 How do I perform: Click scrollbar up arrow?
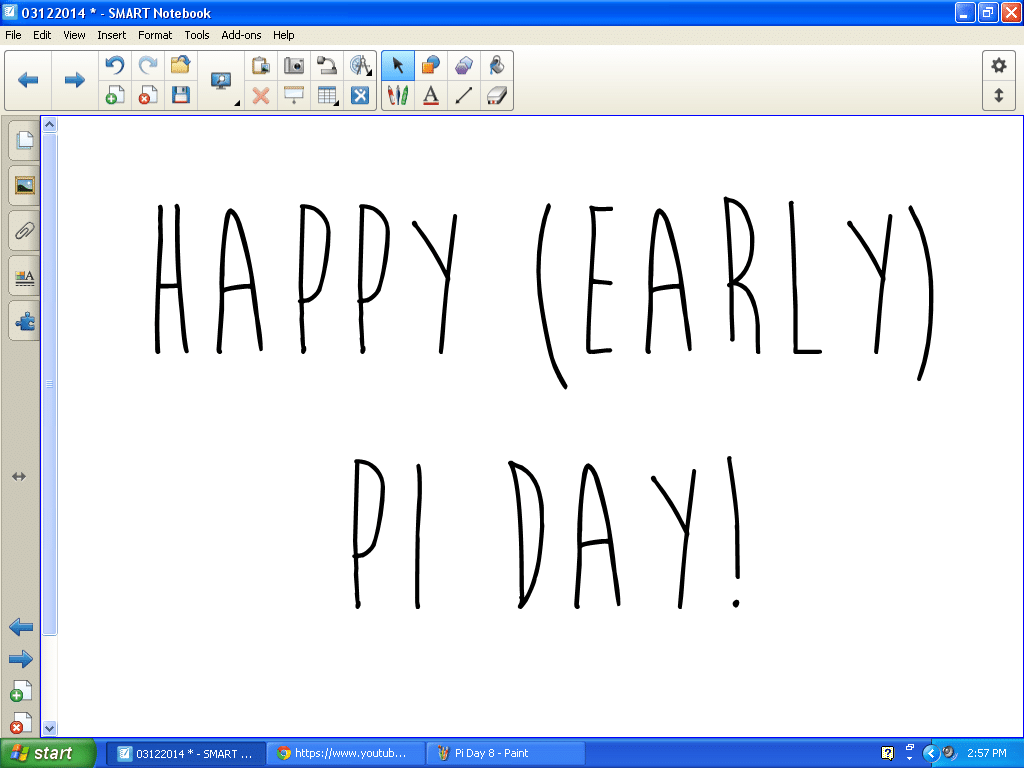coord(50,124)
